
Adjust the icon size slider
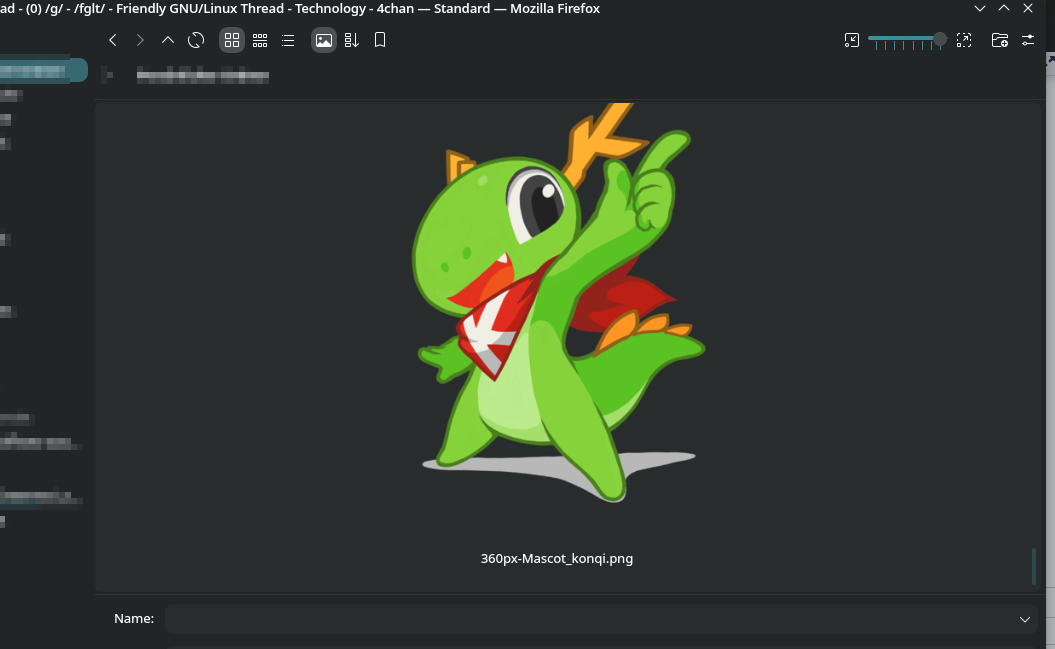click(908, 41)
